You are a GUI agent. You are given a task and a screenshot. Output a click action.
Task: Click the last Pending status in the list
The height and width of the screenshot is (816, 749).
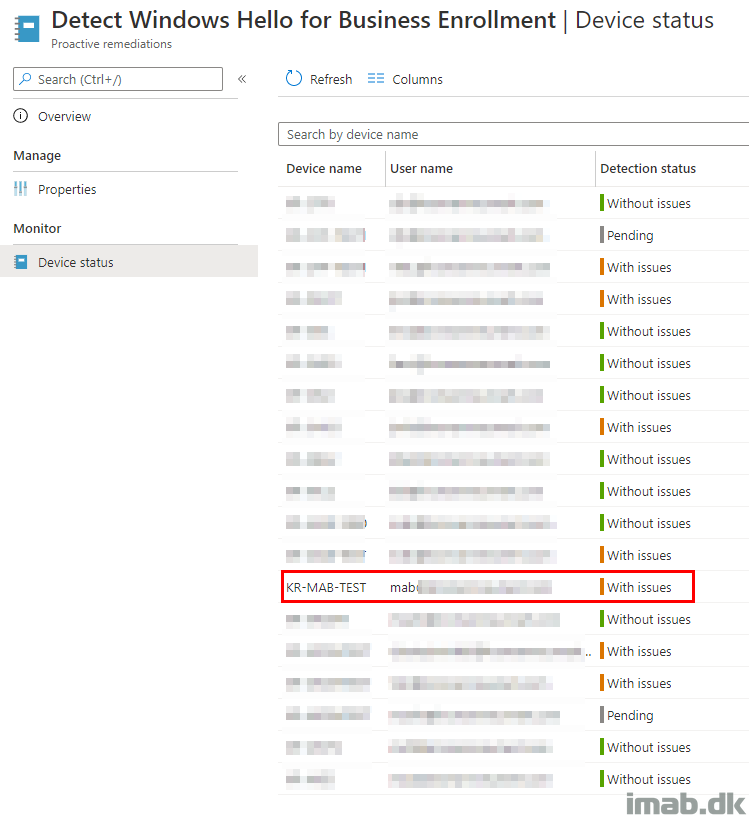tap(630, 716)
